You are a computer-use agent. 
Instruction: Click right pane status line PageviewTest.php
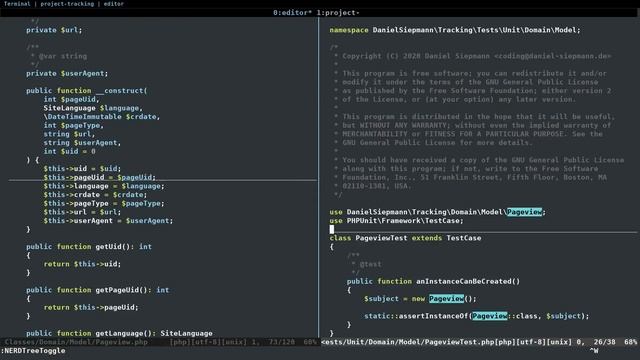(x=480, y=342)
